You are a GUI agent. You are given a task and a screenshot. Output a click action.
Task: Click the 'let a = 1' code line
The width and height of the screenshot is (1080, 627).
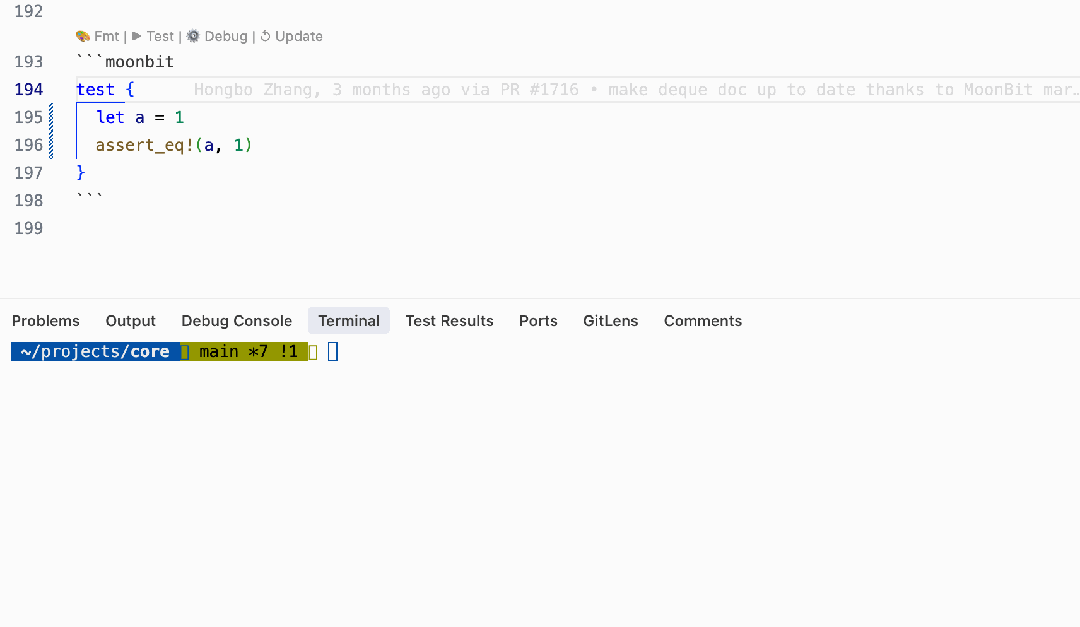coord(140,117)
